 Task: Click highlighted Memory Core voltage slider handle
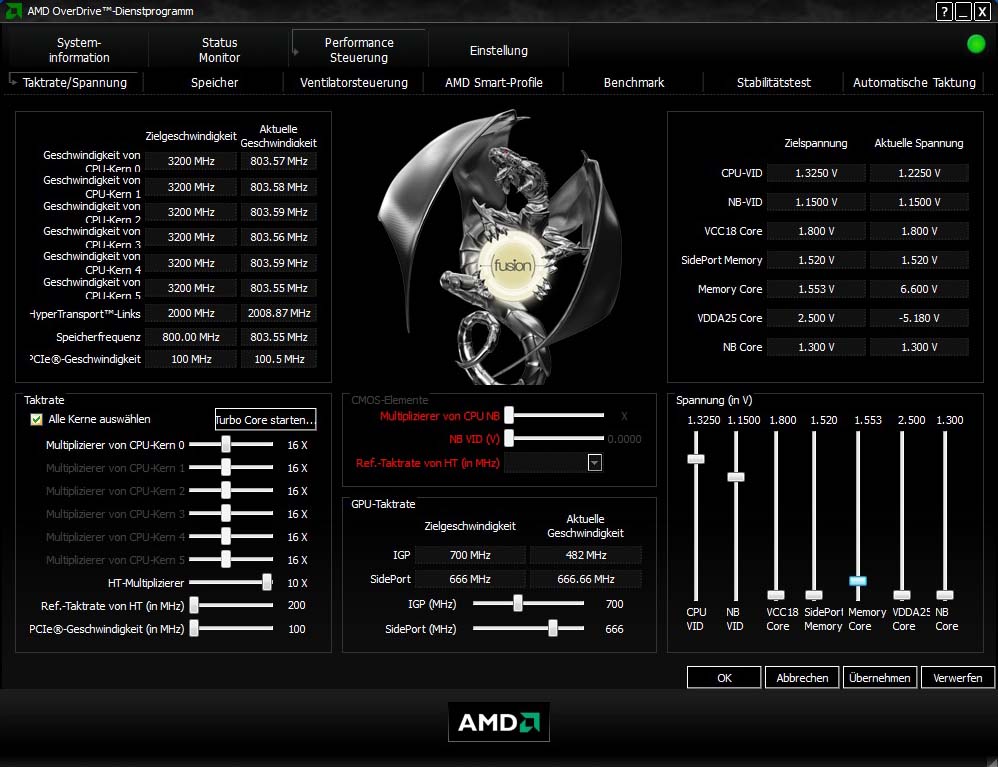tap(858, 581)
